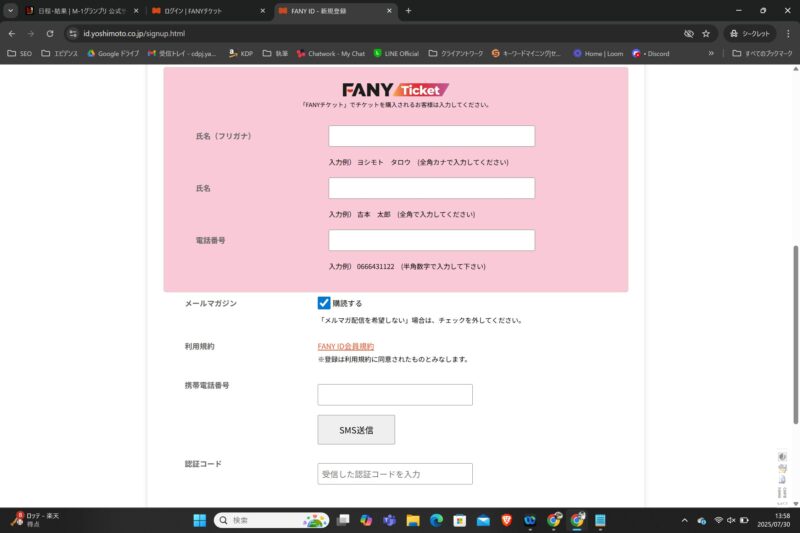Close the M-1グランプリ tab
The height and width of the screenshot is (533, 800).
coord(136,11)
